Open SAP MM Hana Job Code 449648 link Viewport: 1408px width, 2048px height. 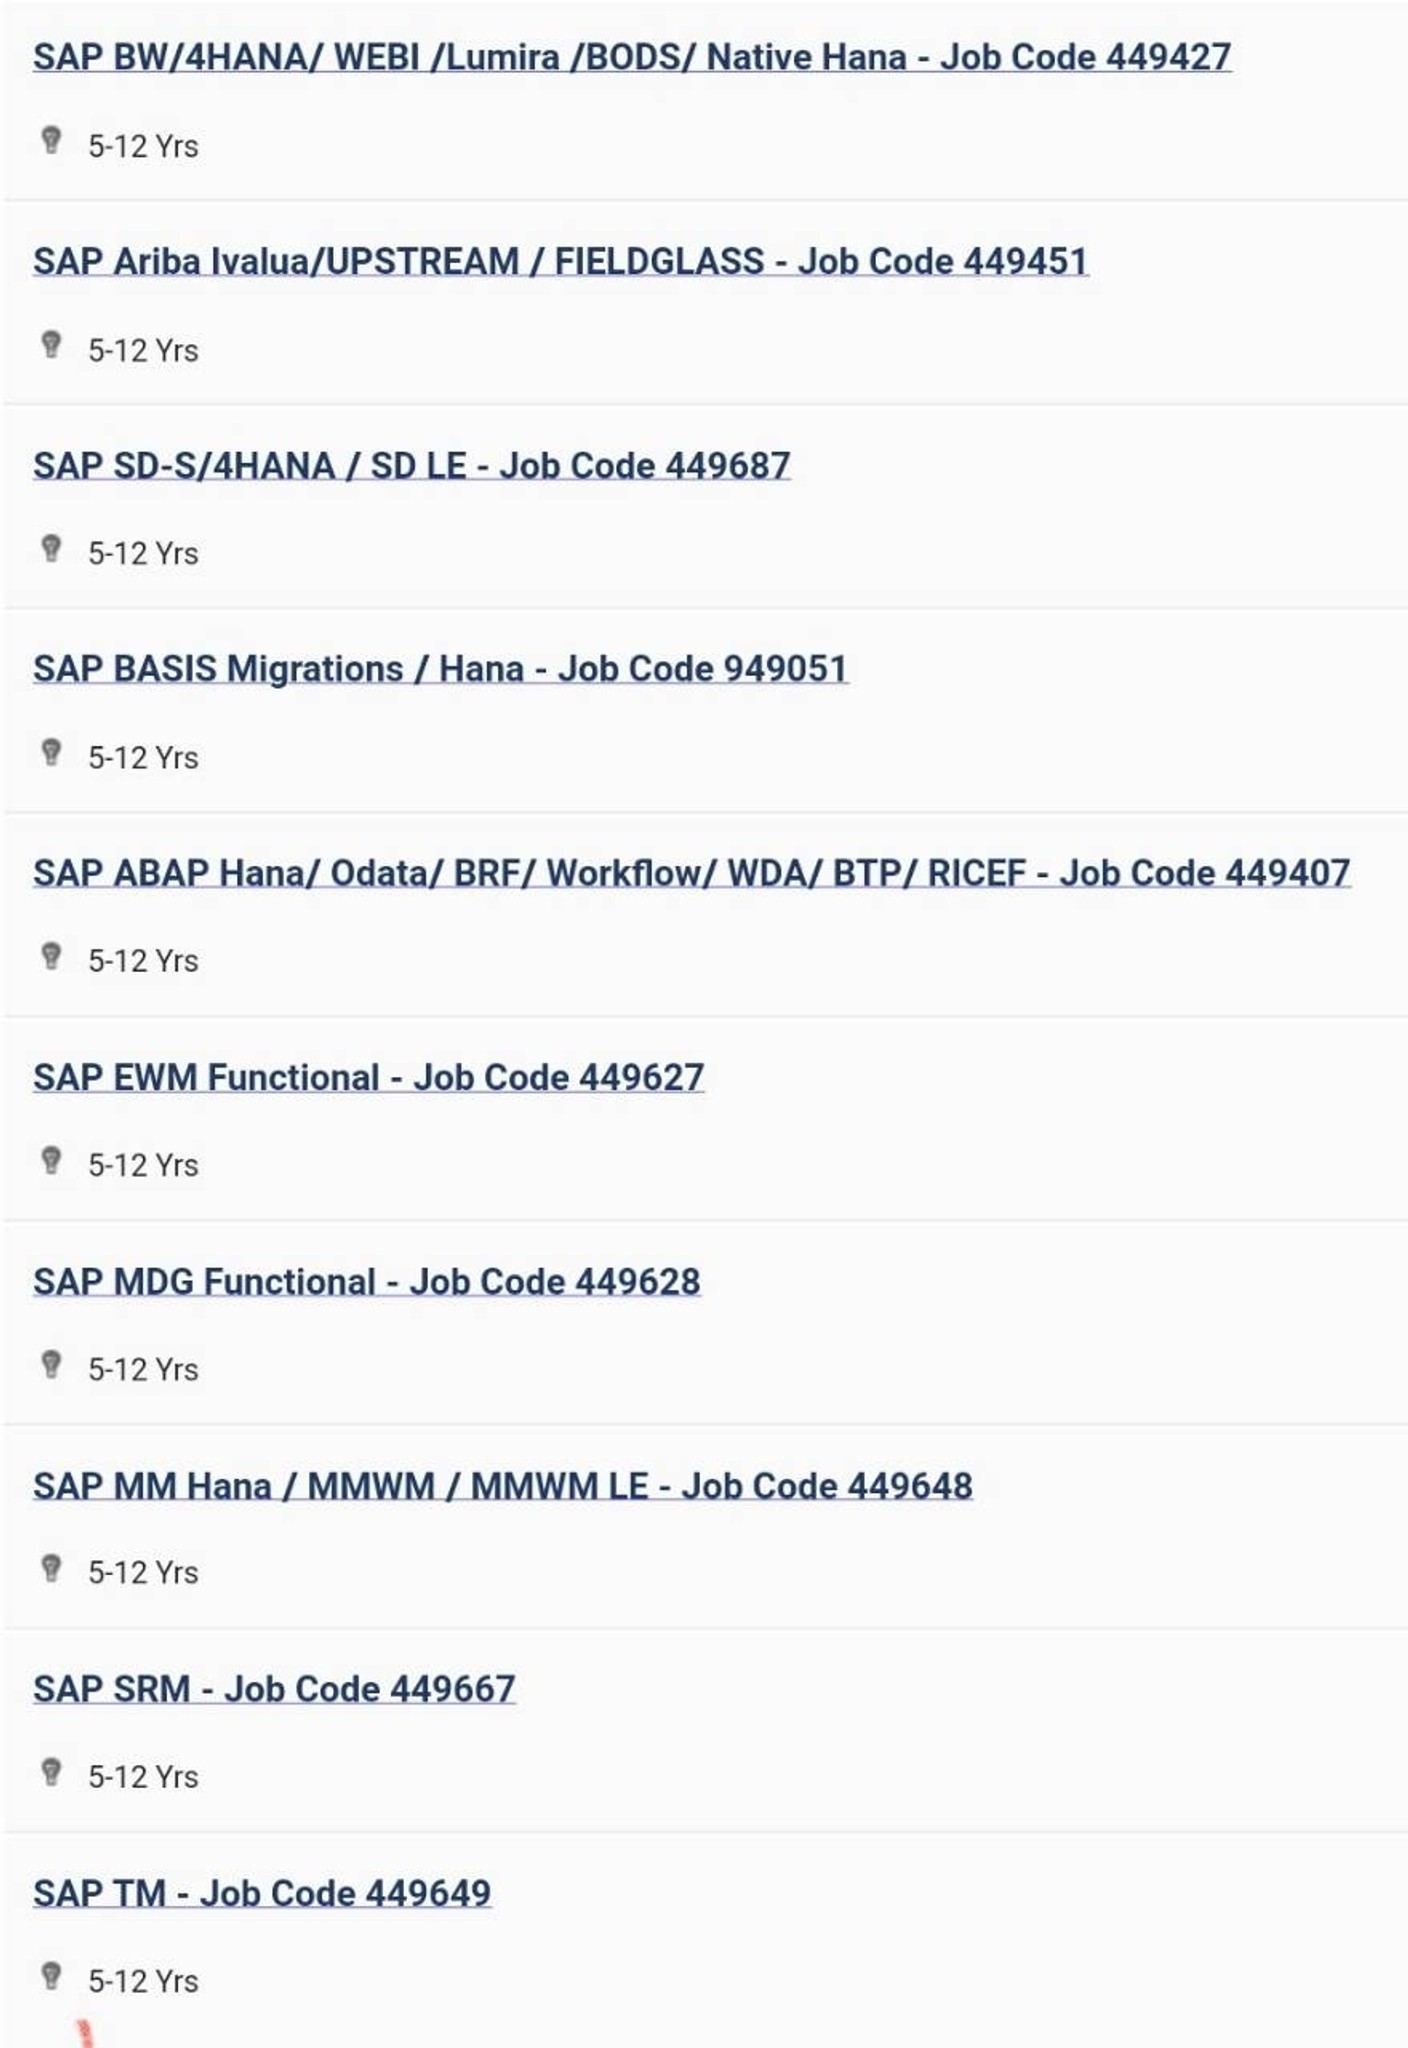503,1486
